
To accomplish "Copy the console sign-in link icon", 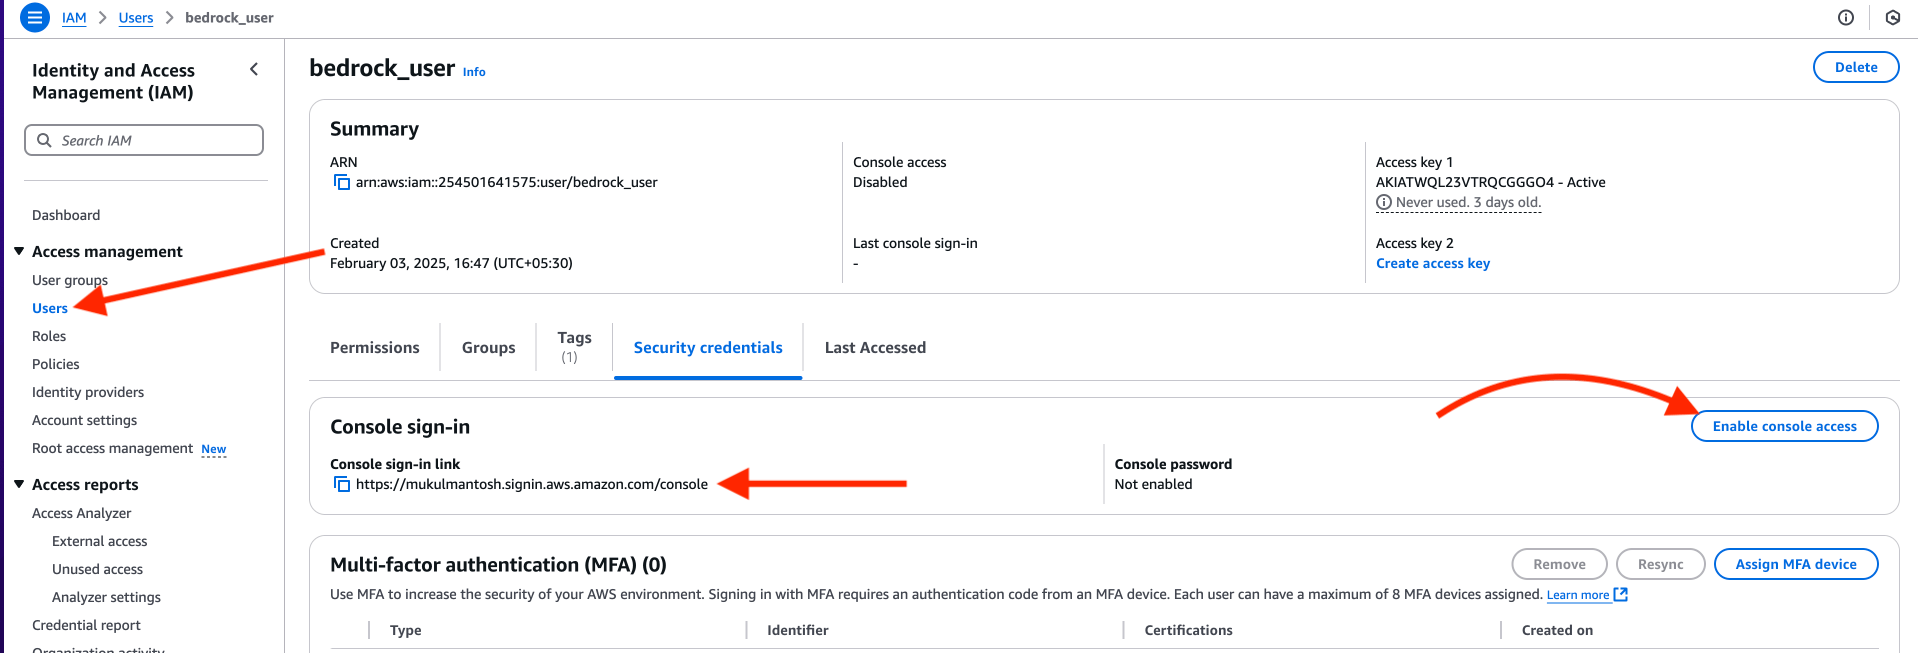I will click(x=342, y=484).
